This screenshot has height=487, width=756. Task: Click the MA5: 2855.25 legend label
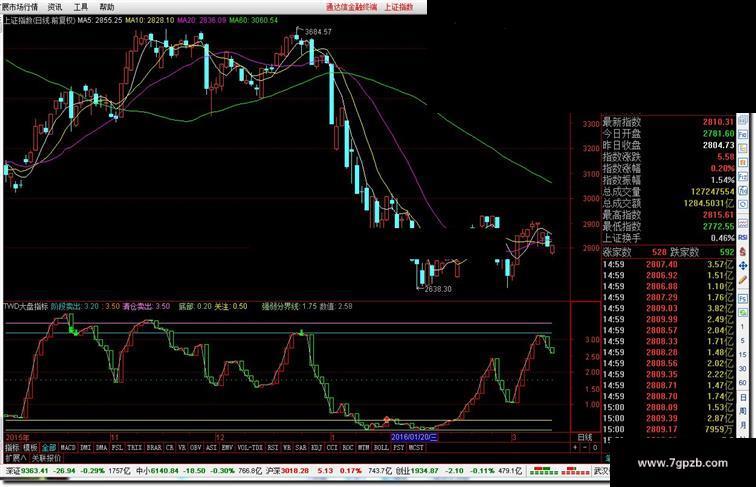pos(100,20)
